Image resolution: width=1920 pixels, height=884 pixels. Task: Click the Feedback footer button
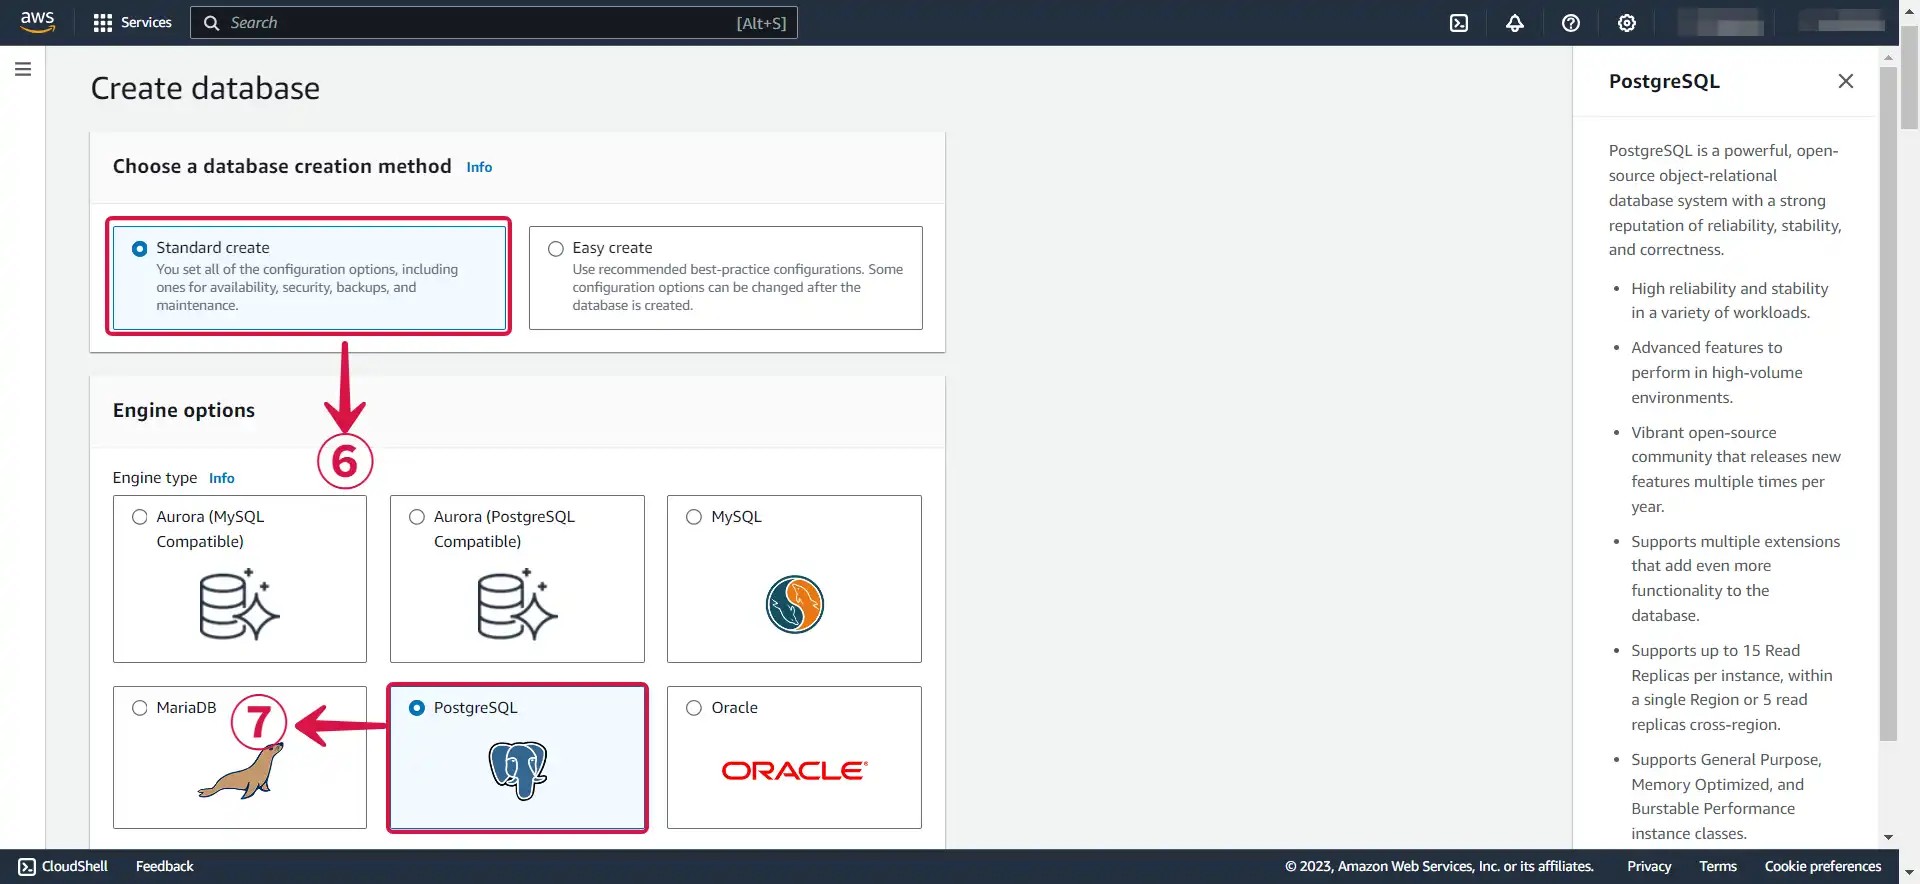click(165, 866)
